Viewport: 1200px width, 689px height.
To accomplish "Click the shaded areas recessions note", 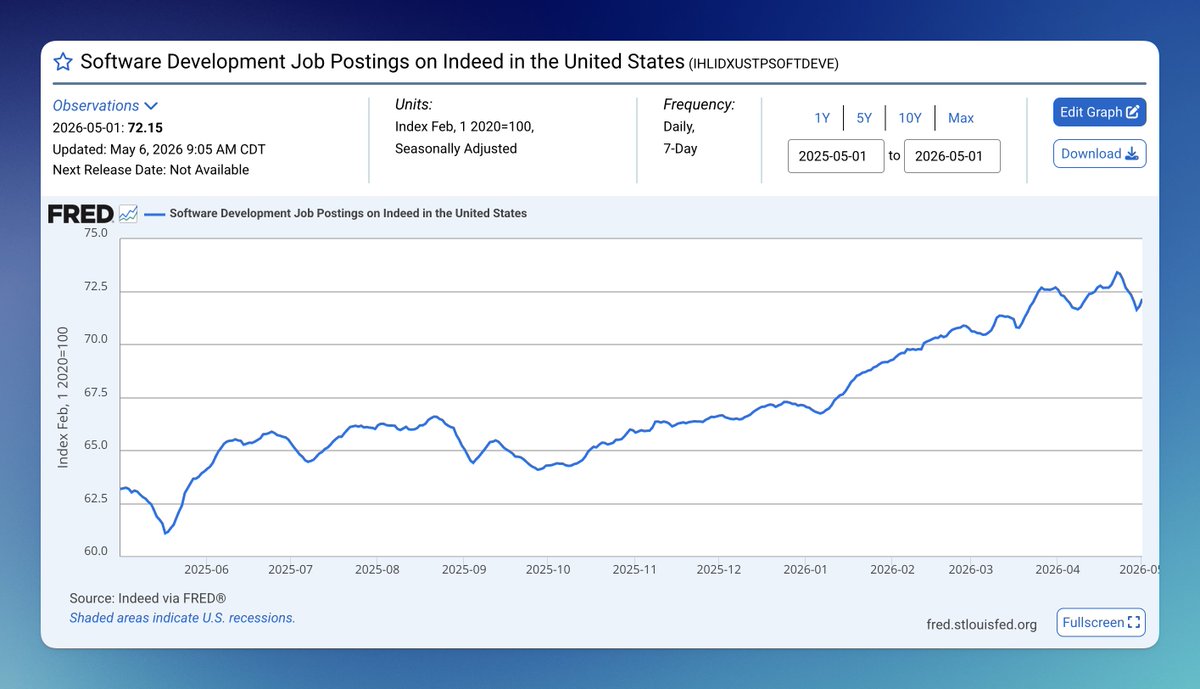I will (x=182, y=618).
